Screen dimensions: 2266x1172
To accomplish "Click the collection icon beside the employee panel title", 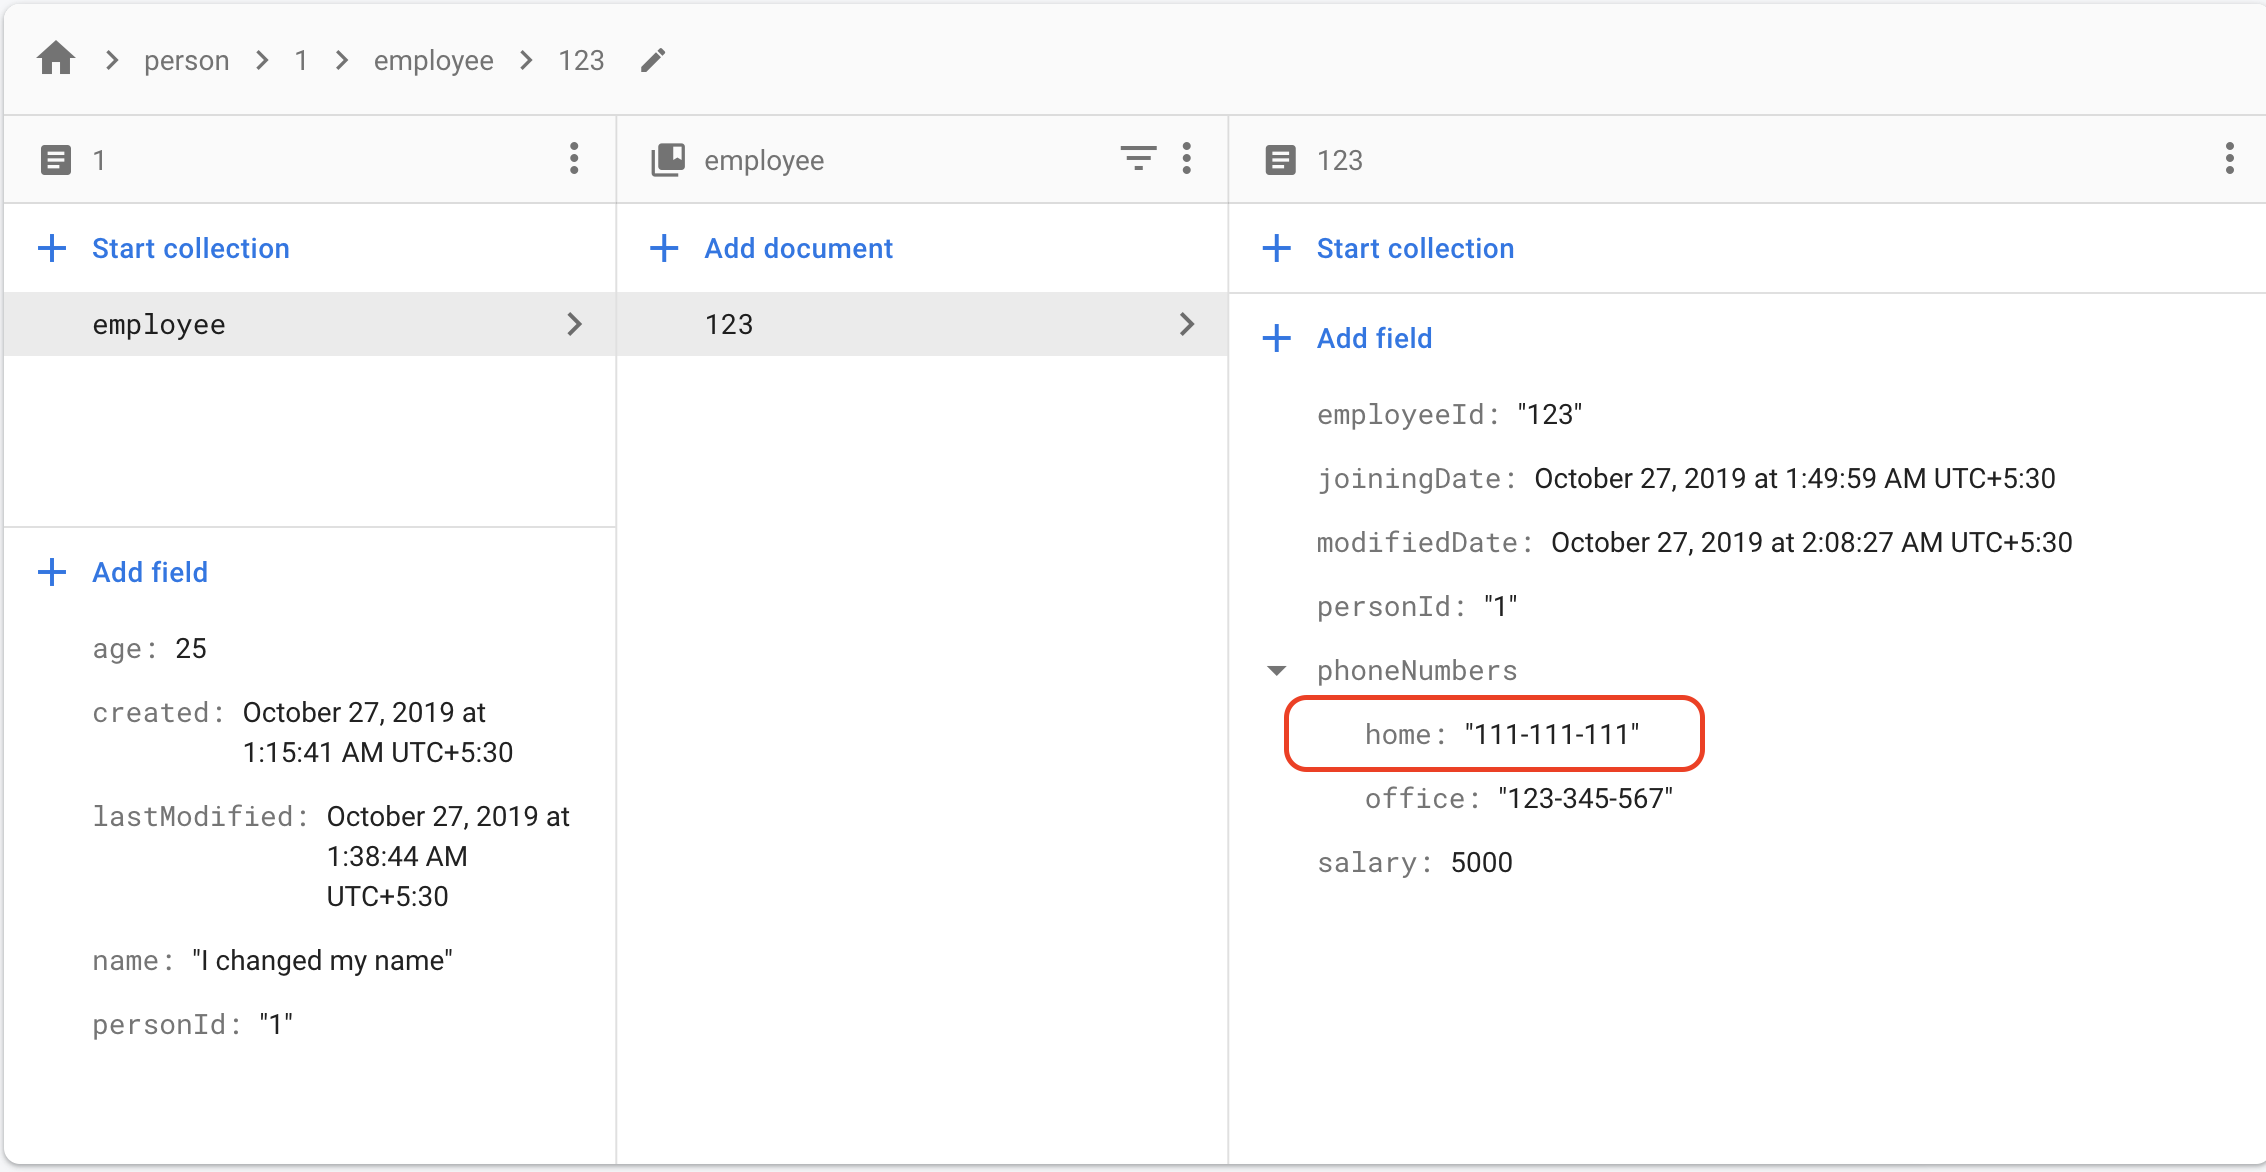I will click(667, 158).
